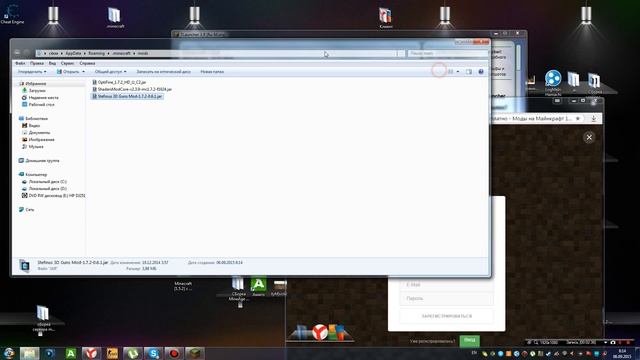640x360 pixels.
Task: Select the OptiFine_1.7.2 jar file
Action: tap(122, 82)
